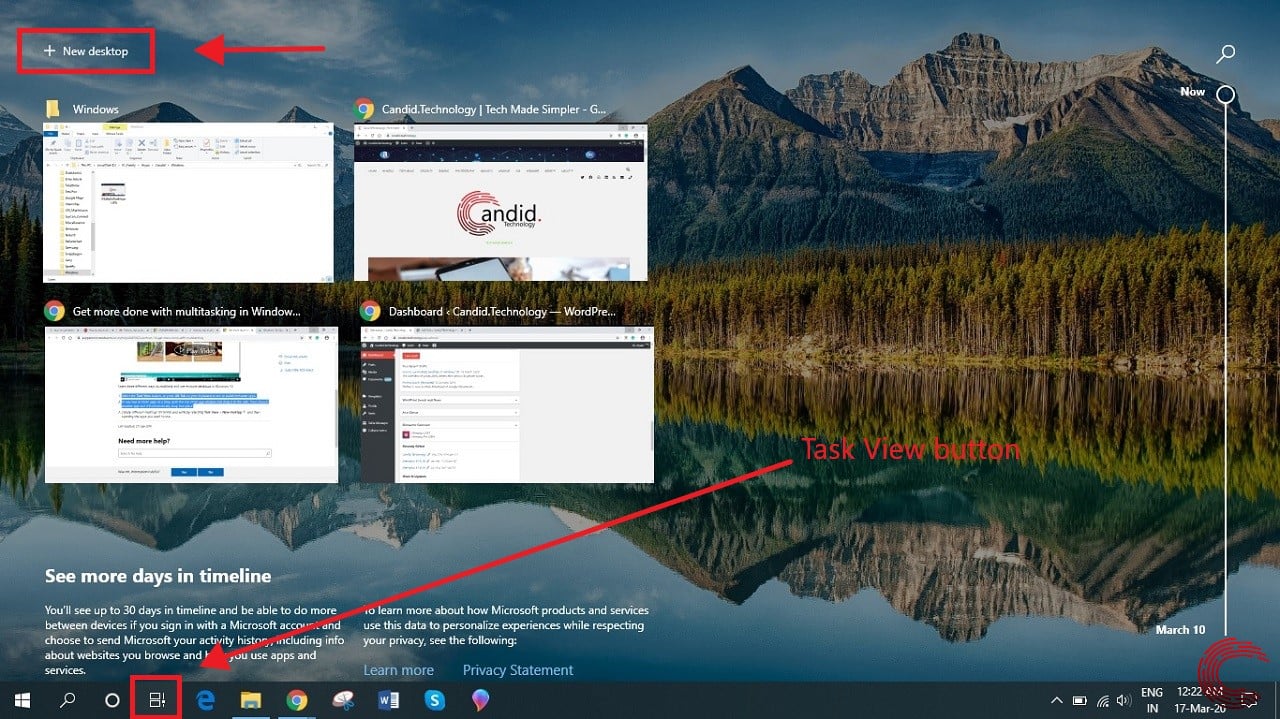
Task: Click the 'Dashboard ‹ Candid.Technology — WordPress' title text
Action: click(x=502, y=311)
